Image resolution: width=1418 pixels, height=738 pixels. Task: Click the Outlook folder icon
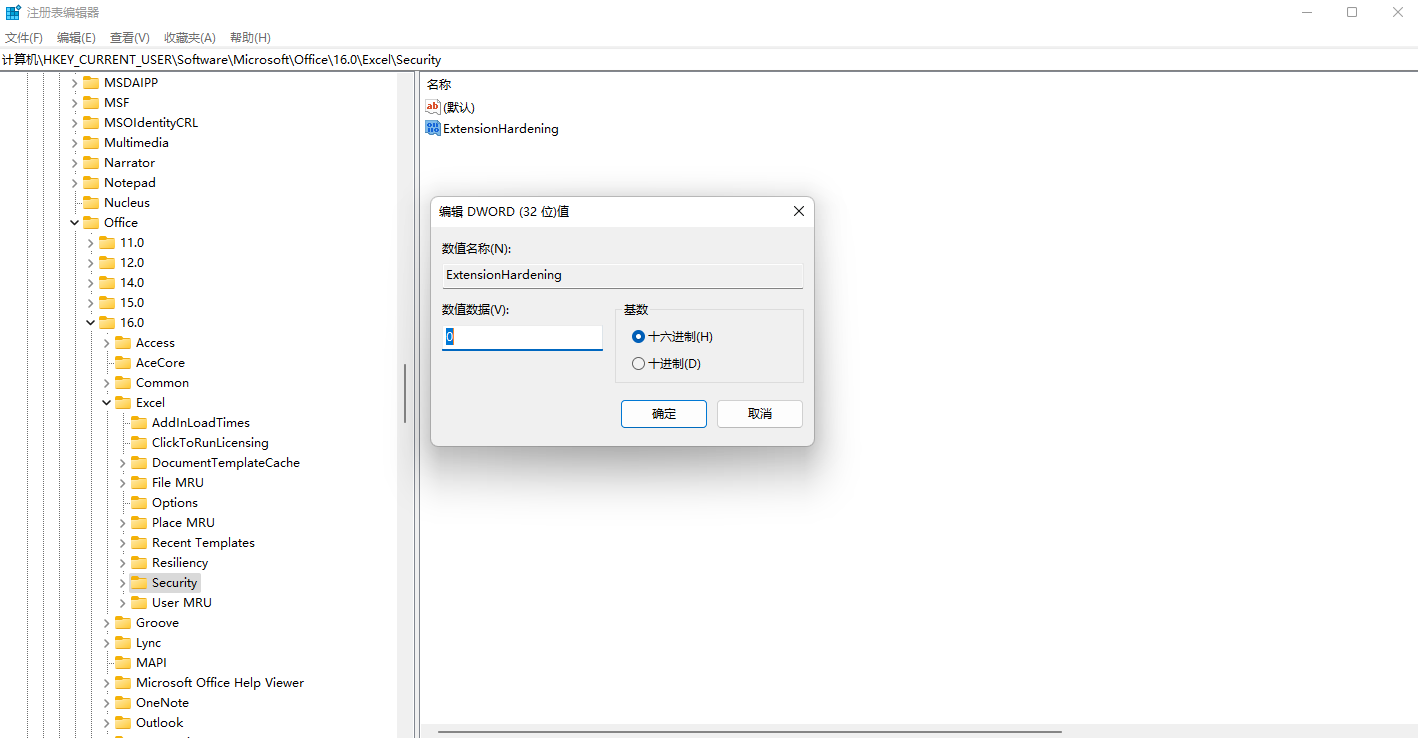[123, 722]
